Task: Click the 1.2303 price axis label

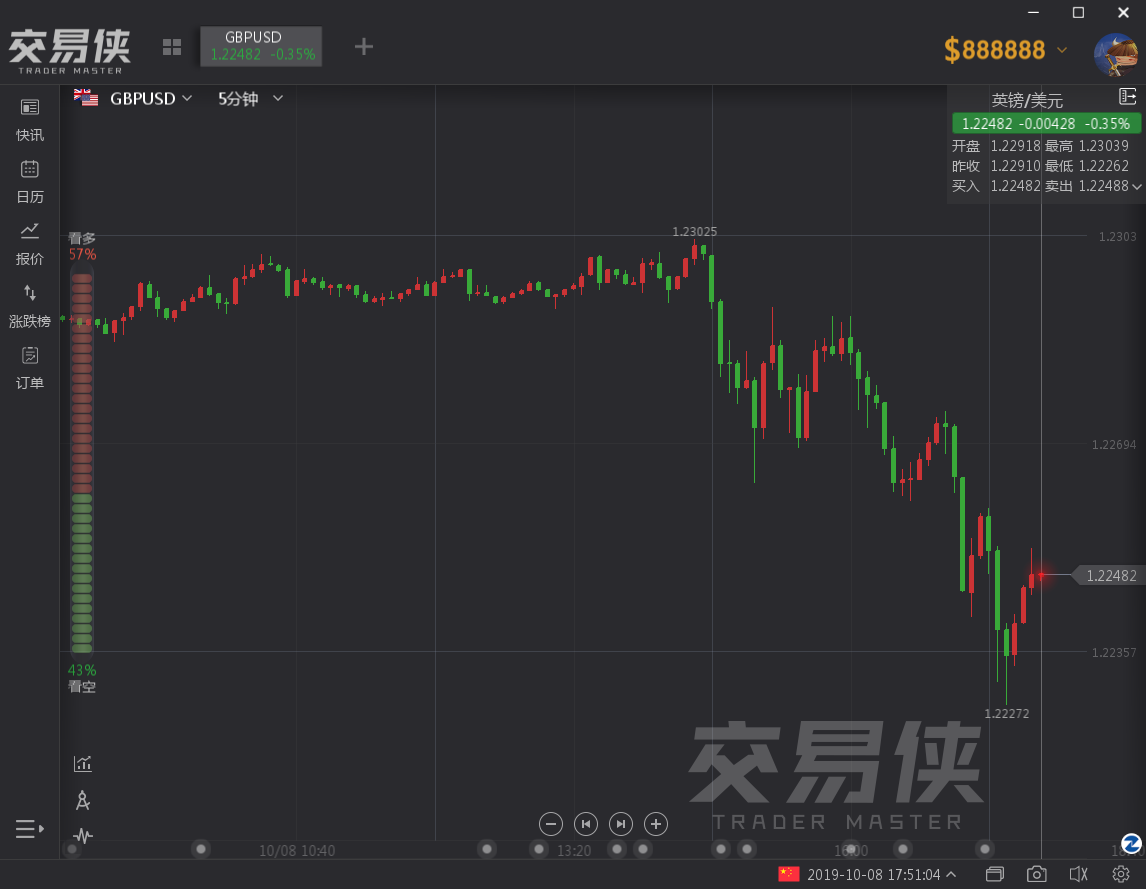Action: [1117, 236]
